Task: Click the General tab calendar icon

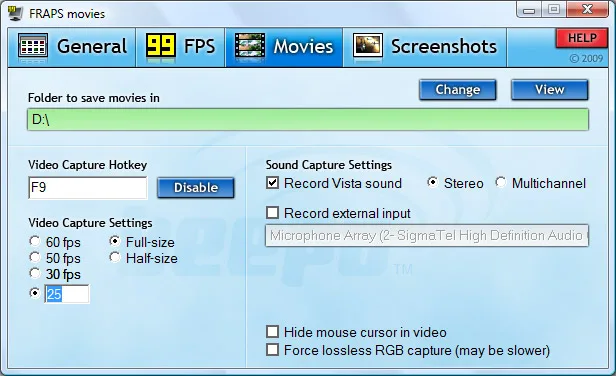Action: [33, 46]
